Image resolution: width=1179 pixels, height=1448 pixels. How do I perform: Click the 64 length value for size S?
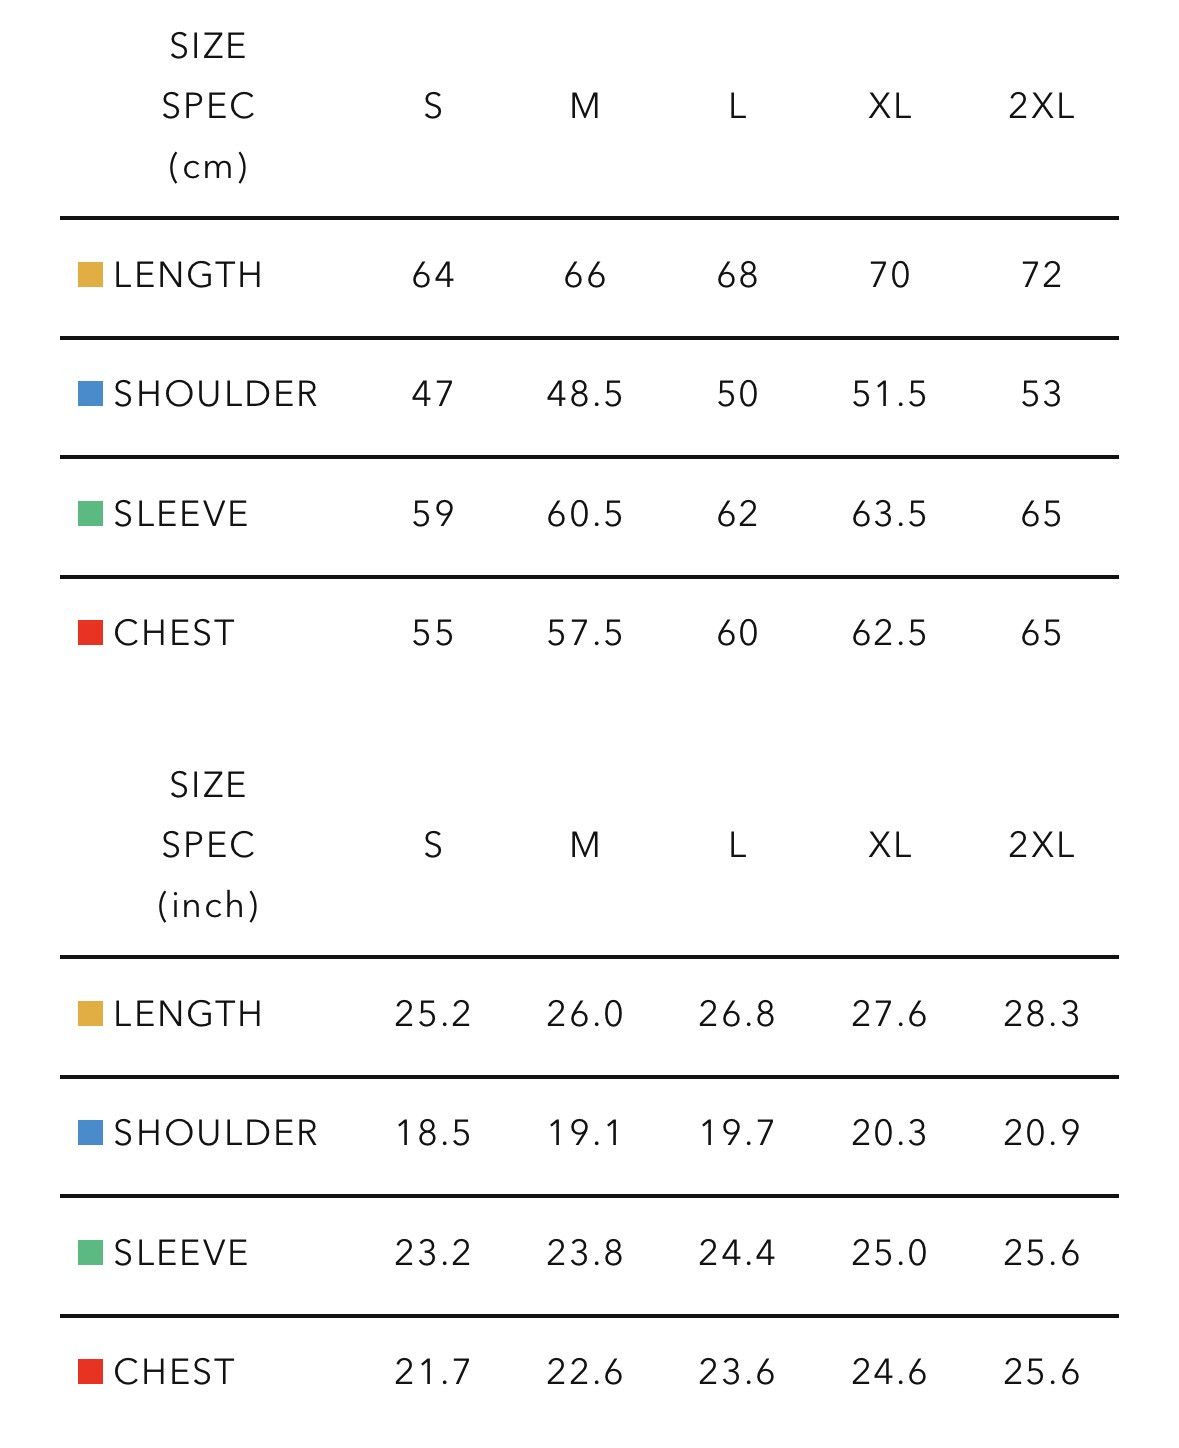432,275
